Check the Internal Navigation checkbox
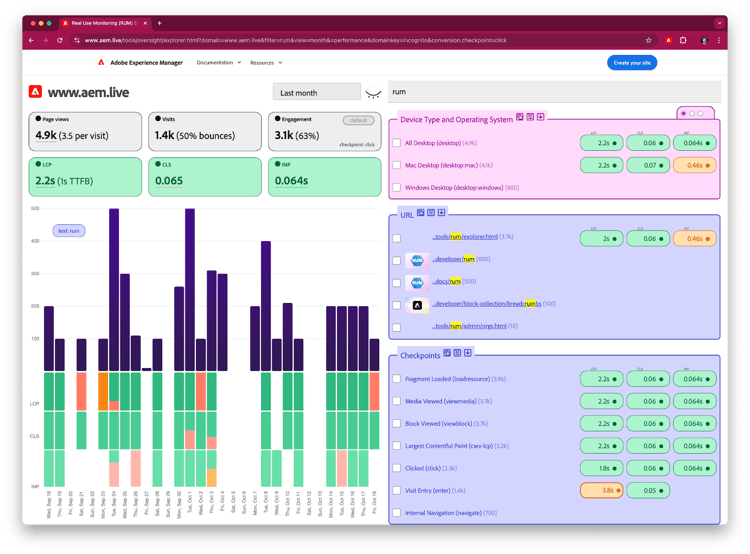 (x=397, y=513)
